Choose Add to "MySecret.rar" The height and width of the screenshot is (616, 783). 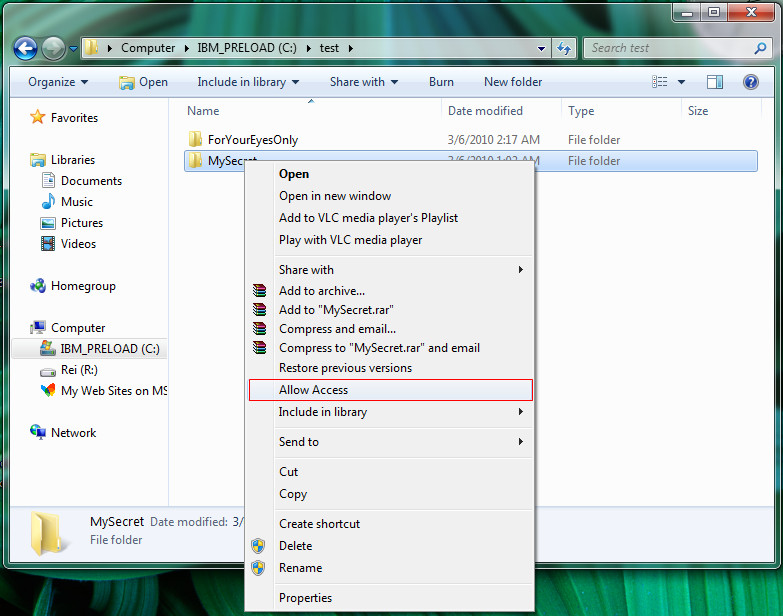pyautogui.click(x=391, y=309)
